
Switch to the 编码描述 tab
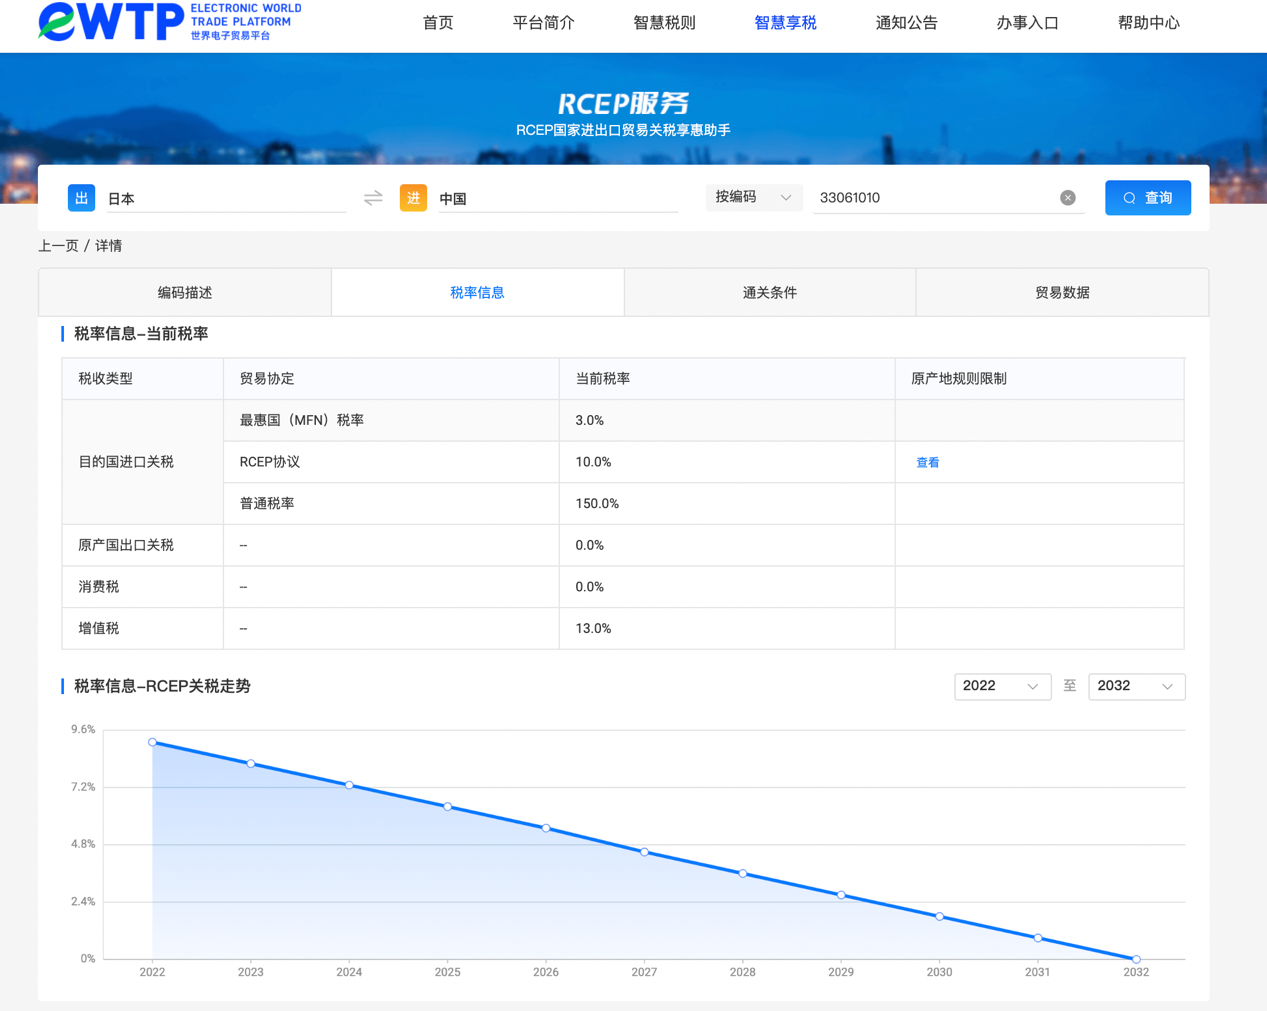185,293
